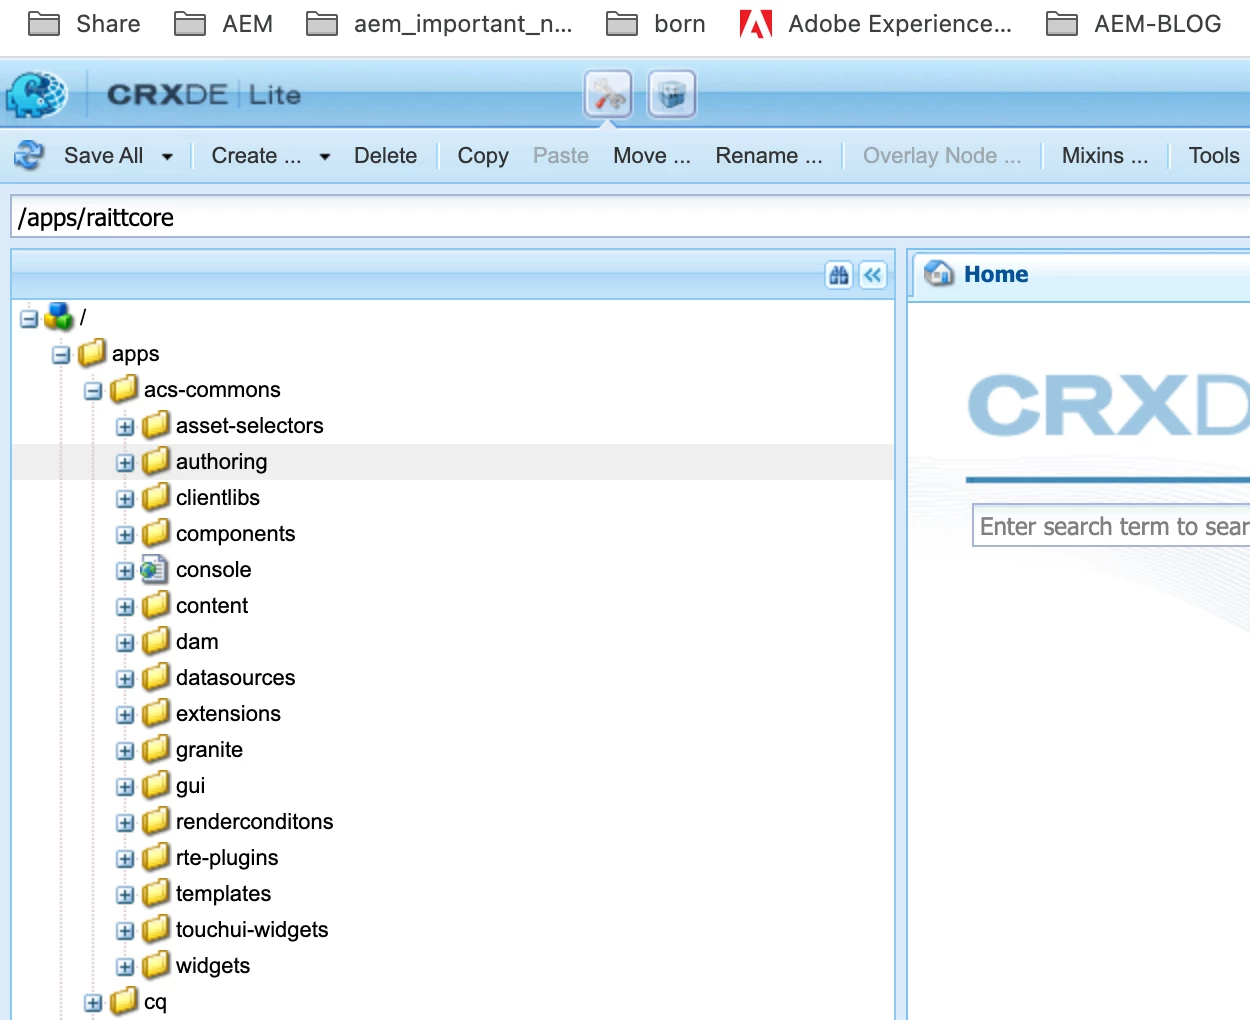Select the content tree node
Screen dimensions: 1250x1020
point(212,605)
